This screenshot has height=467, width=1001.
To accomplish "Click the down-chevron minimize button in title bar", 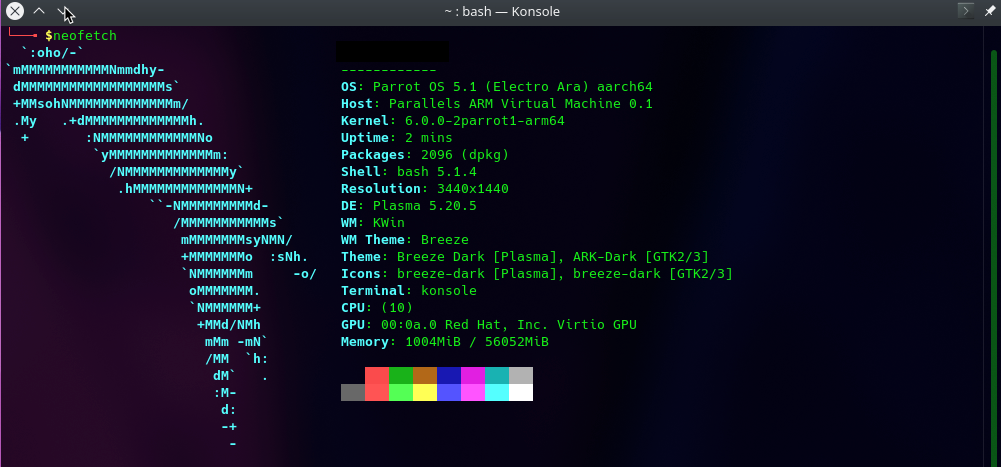I will point(64,11).
